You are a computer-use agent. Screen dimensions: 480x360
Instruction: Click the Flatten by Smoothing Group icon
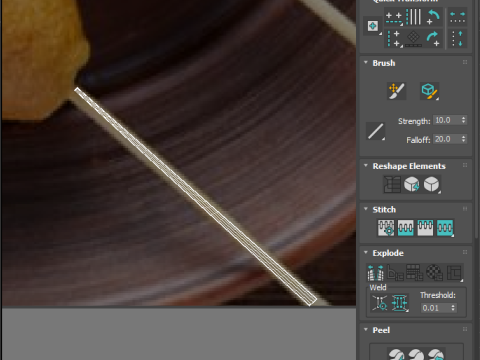click(415, 273)
